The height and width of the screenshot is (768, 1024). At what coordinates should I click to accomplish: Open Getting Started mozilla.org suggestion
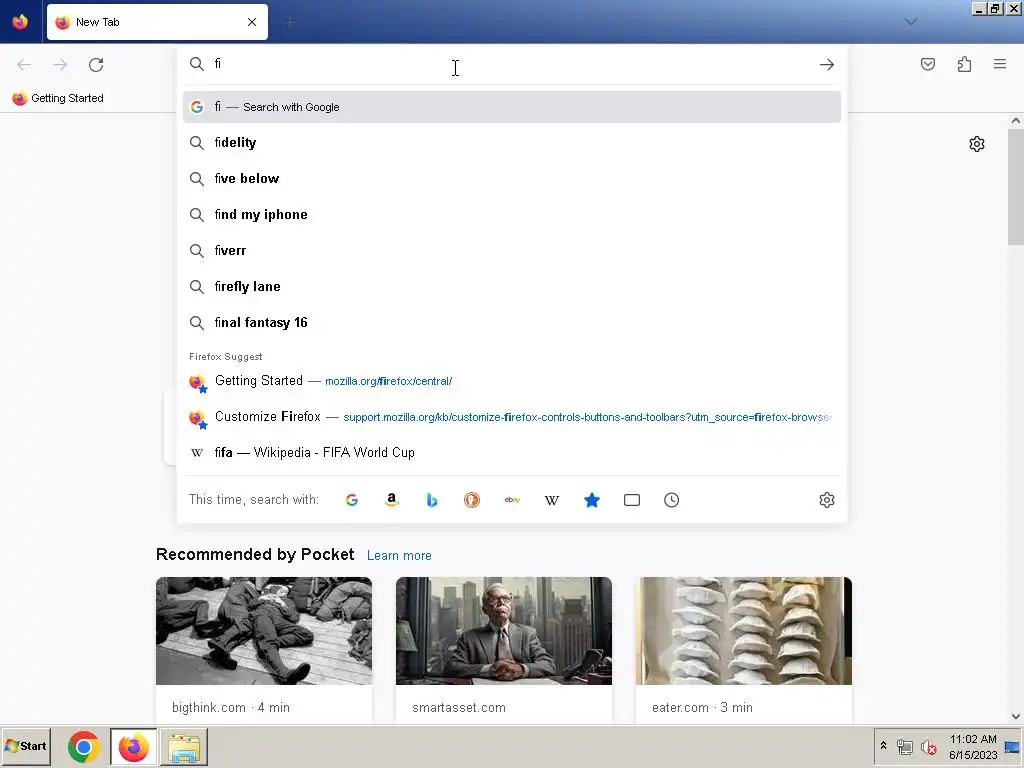tap(512, 381)
